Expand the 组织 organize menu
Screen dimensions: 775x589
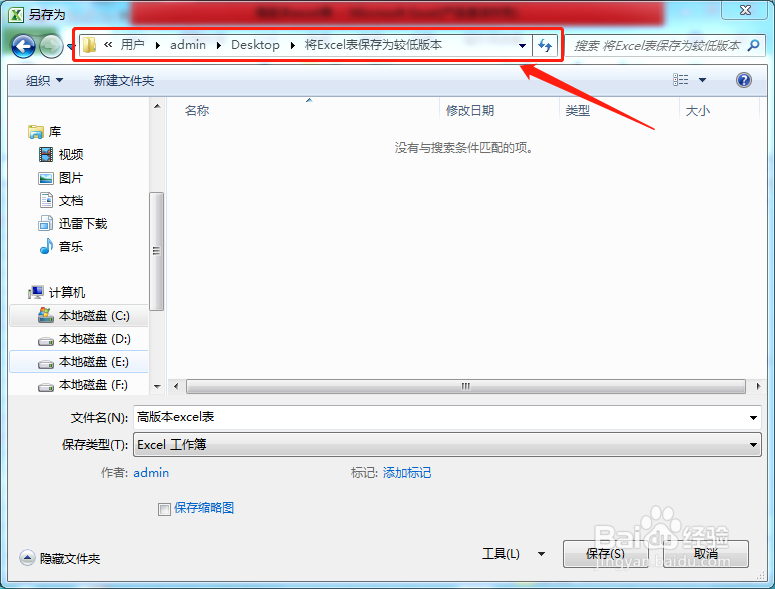[x=44, y=81]
